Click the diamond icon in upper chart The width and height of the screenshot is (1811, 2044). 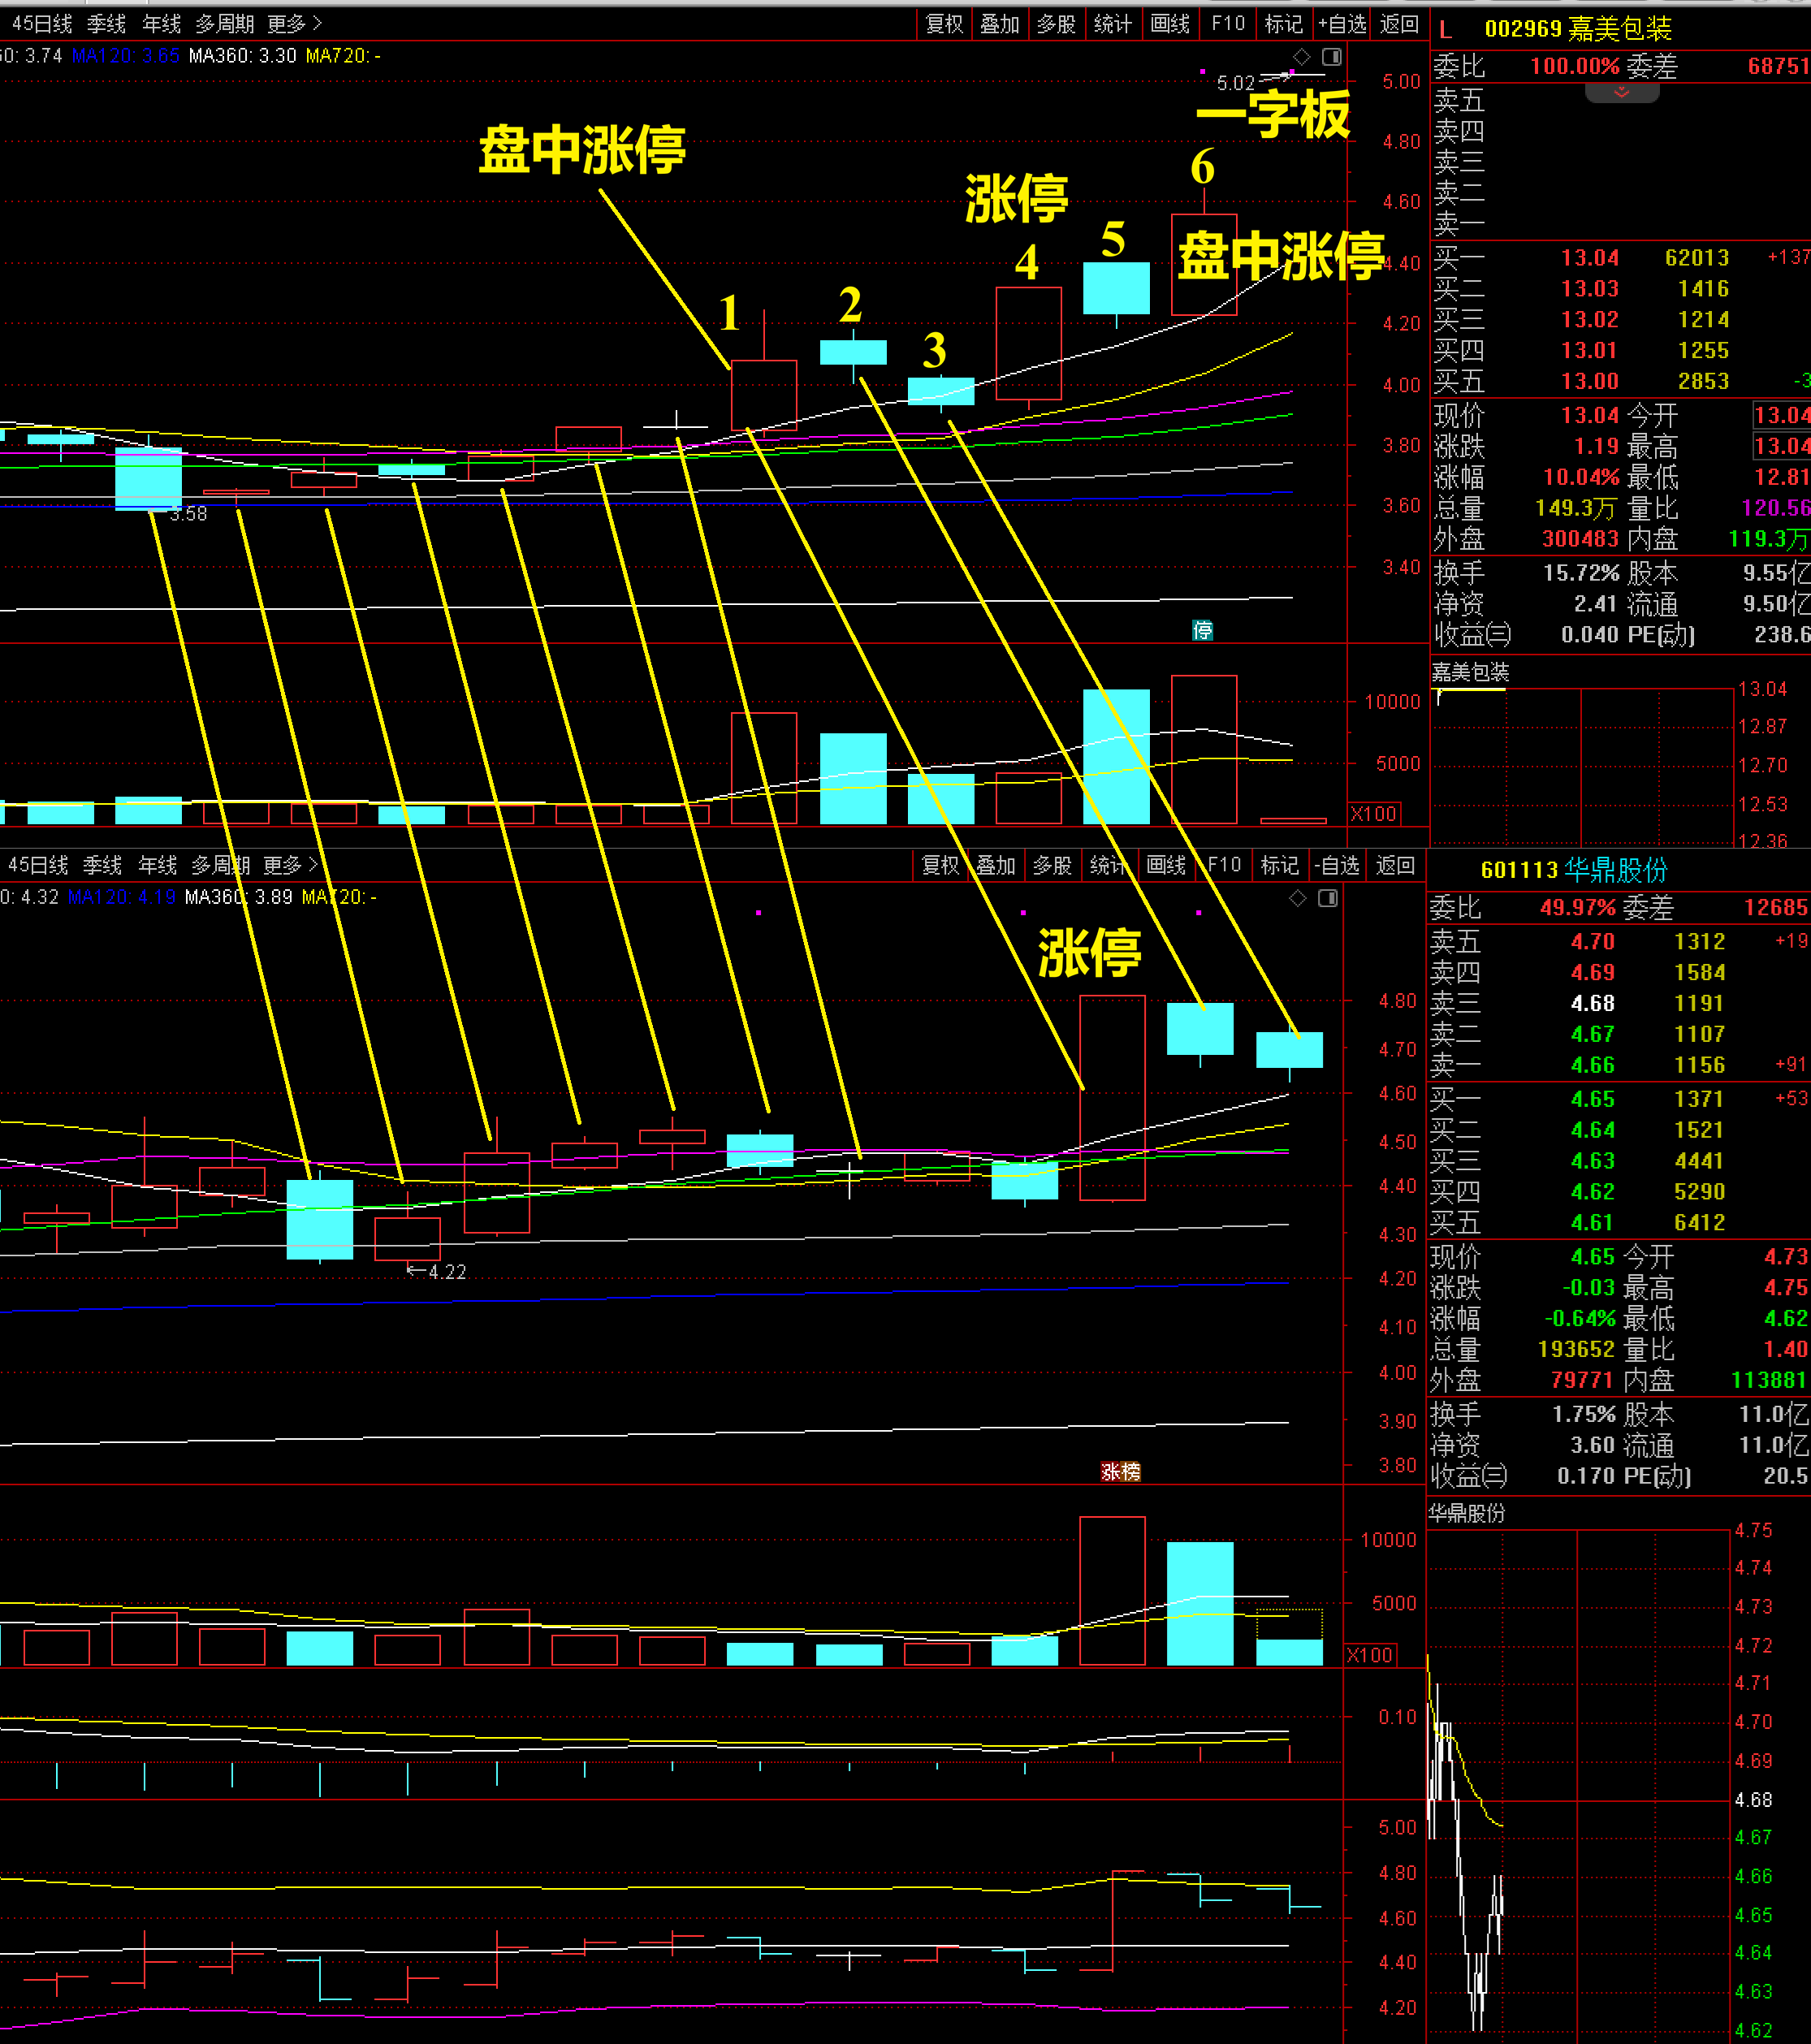pyautogui.click(x=1301, y=57)
